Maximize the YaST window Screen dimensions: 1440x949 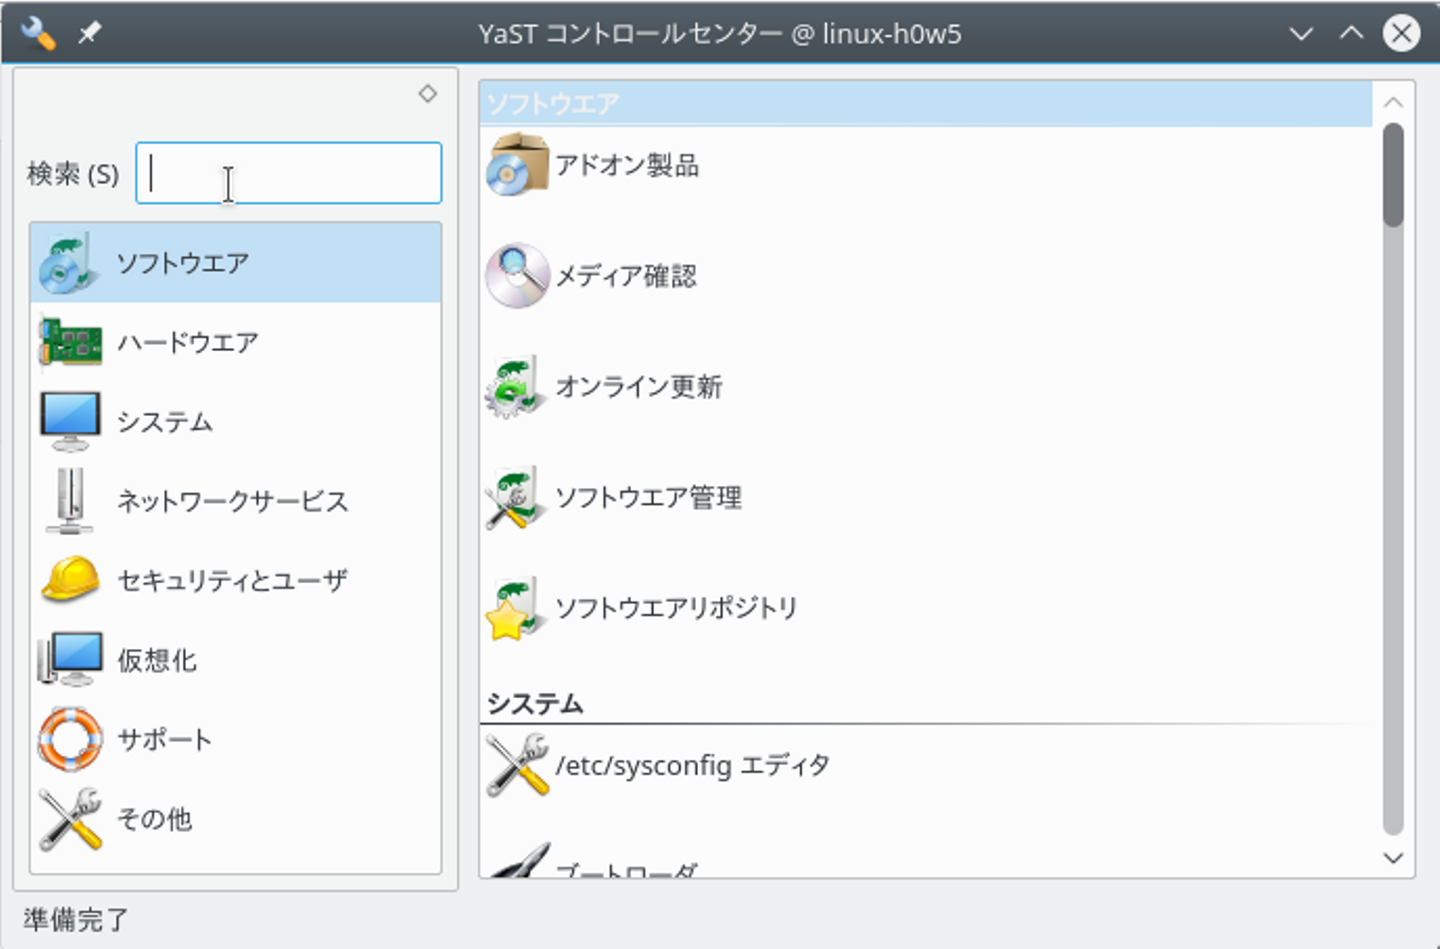pos(1351,33)
